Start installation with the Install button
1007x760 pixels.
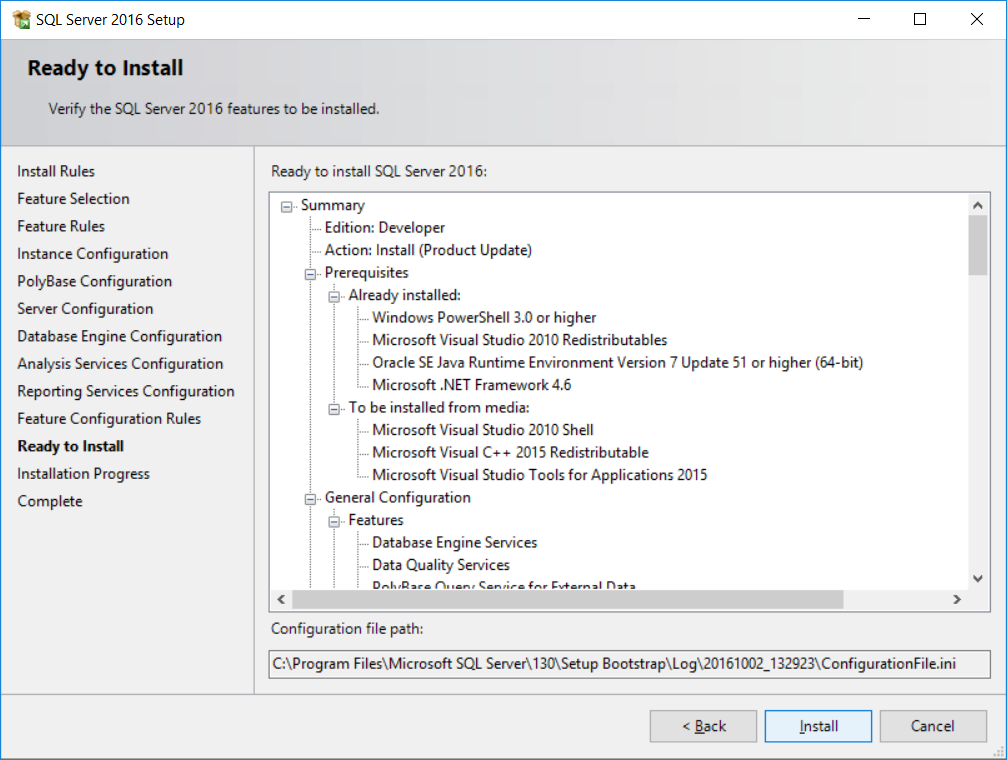(818, 726)
